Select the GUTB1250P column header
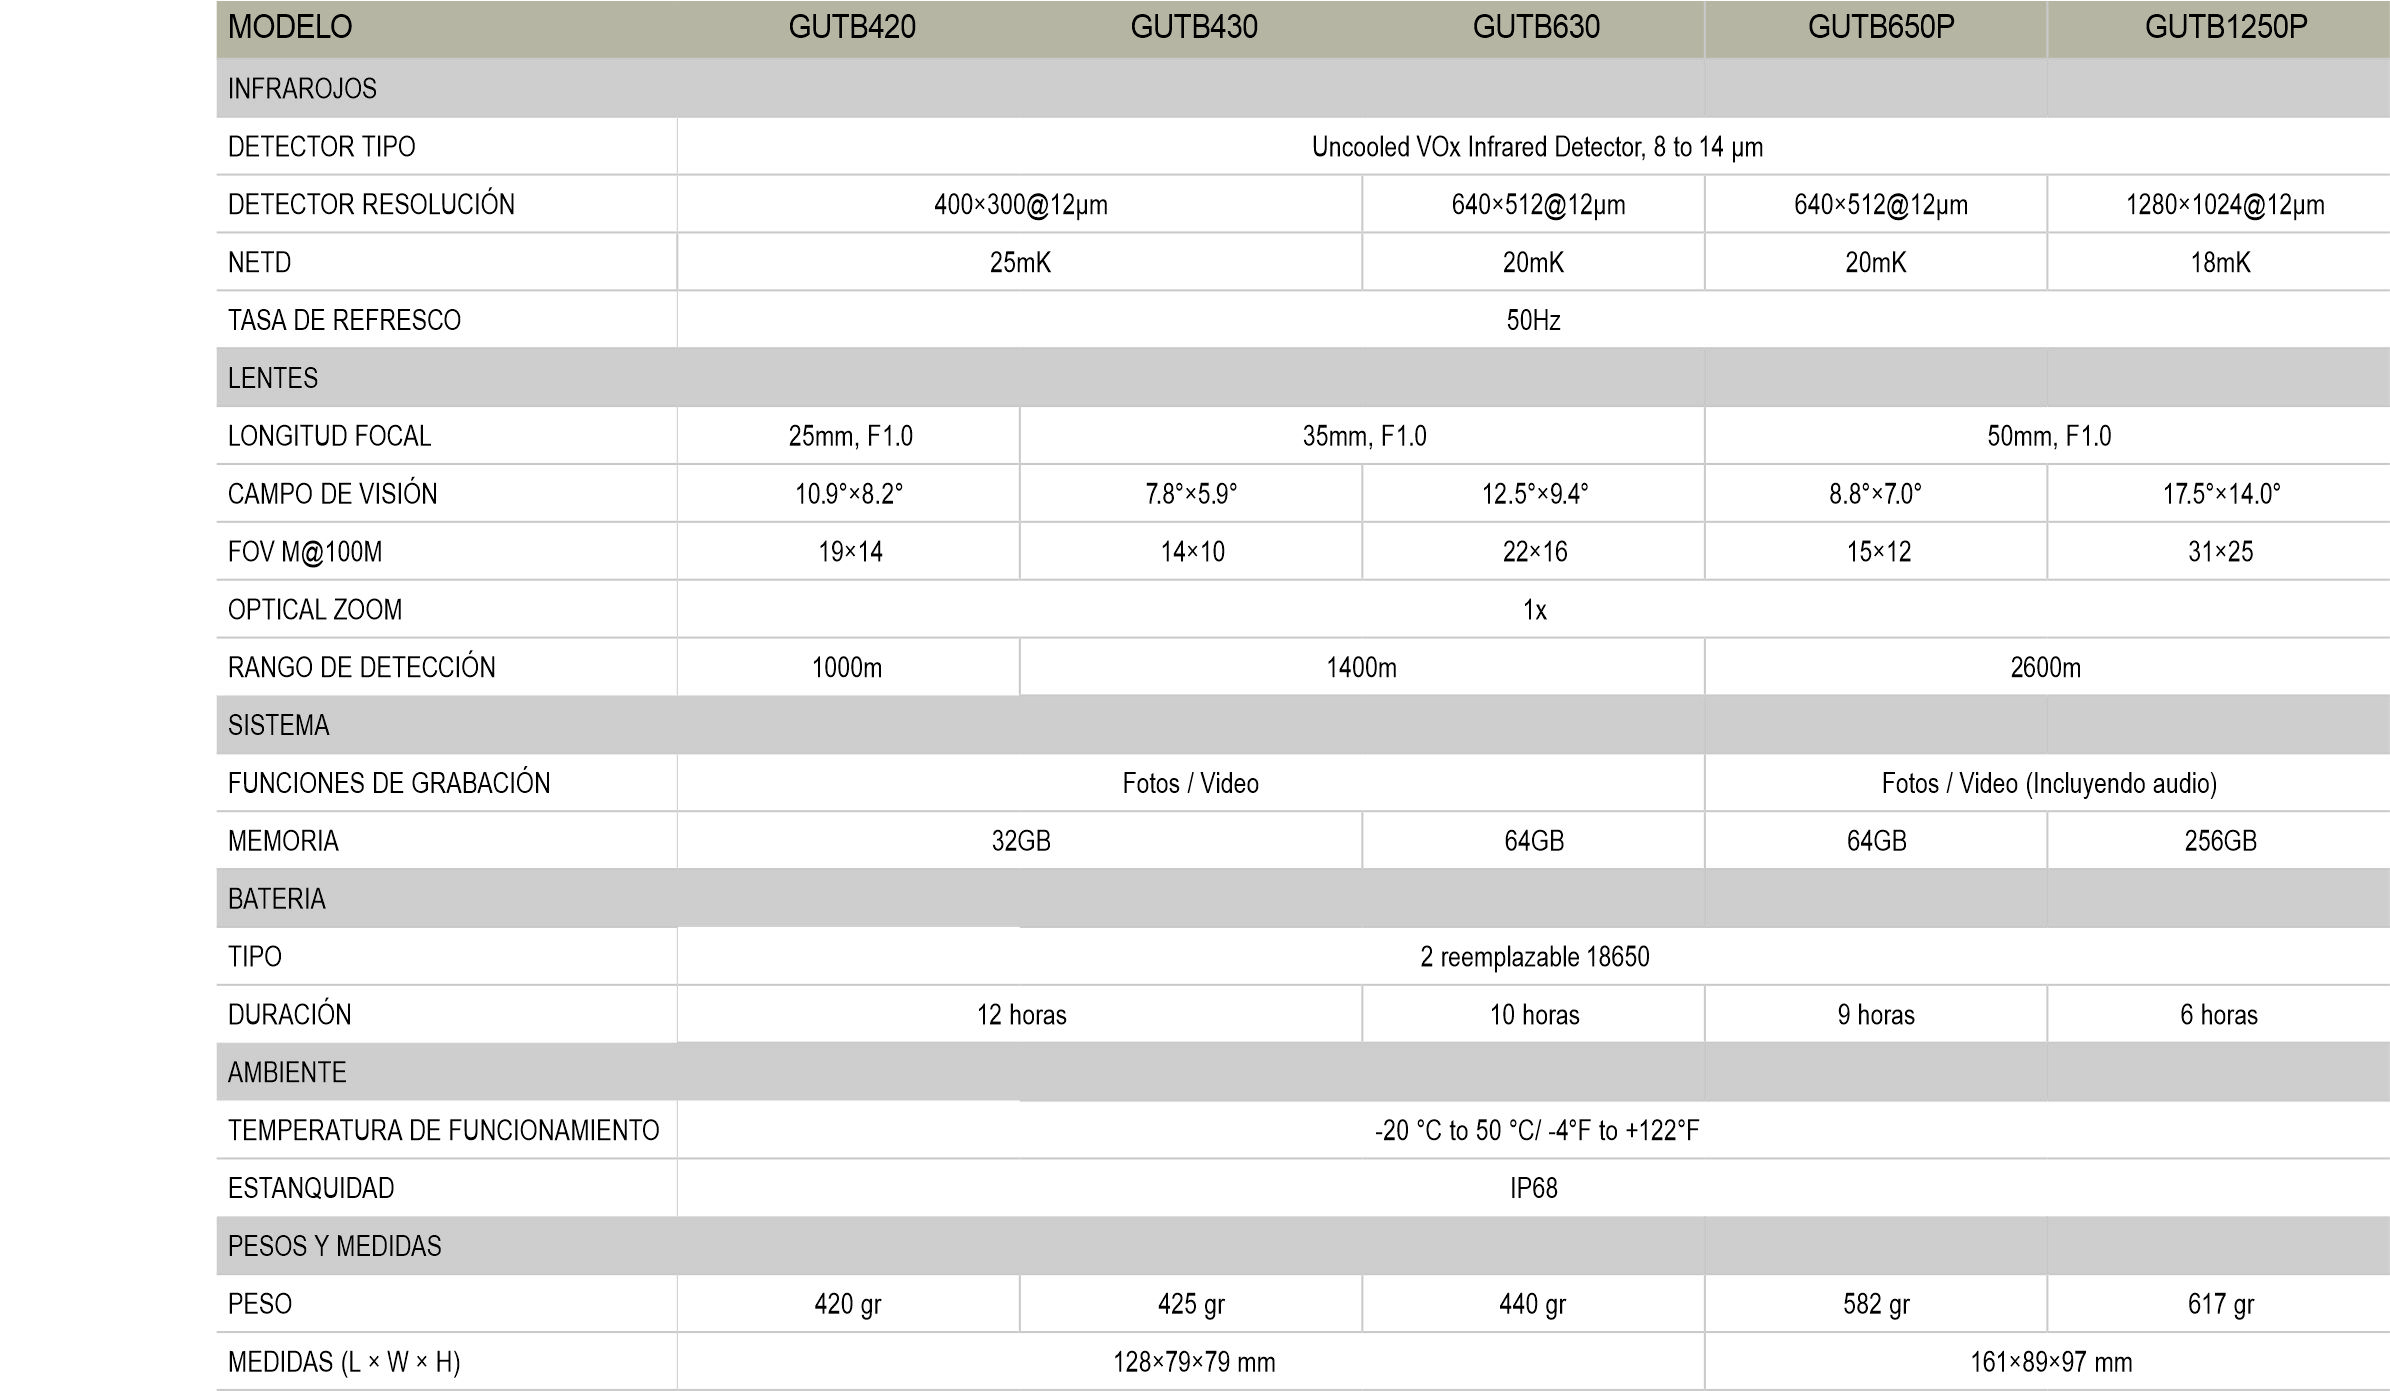The height and width of the screenshot is (1391, 2390). 2225,27
